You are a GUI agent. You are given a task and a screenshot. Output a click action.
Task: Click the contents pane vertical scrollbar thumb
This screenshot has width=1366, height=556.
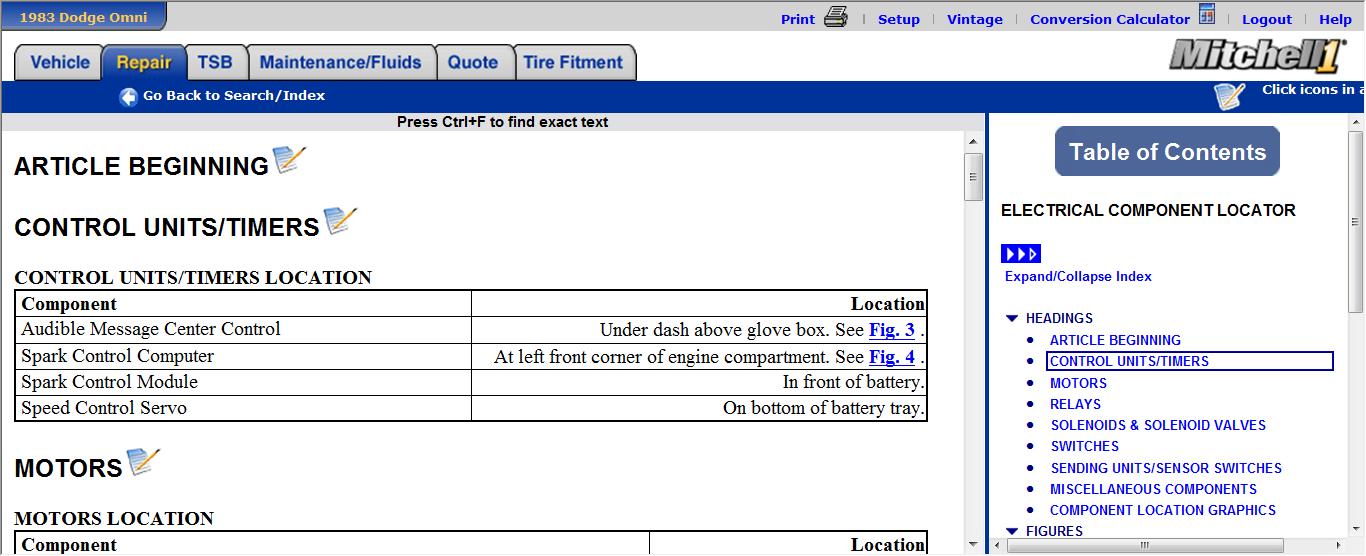pos(1356,222)
